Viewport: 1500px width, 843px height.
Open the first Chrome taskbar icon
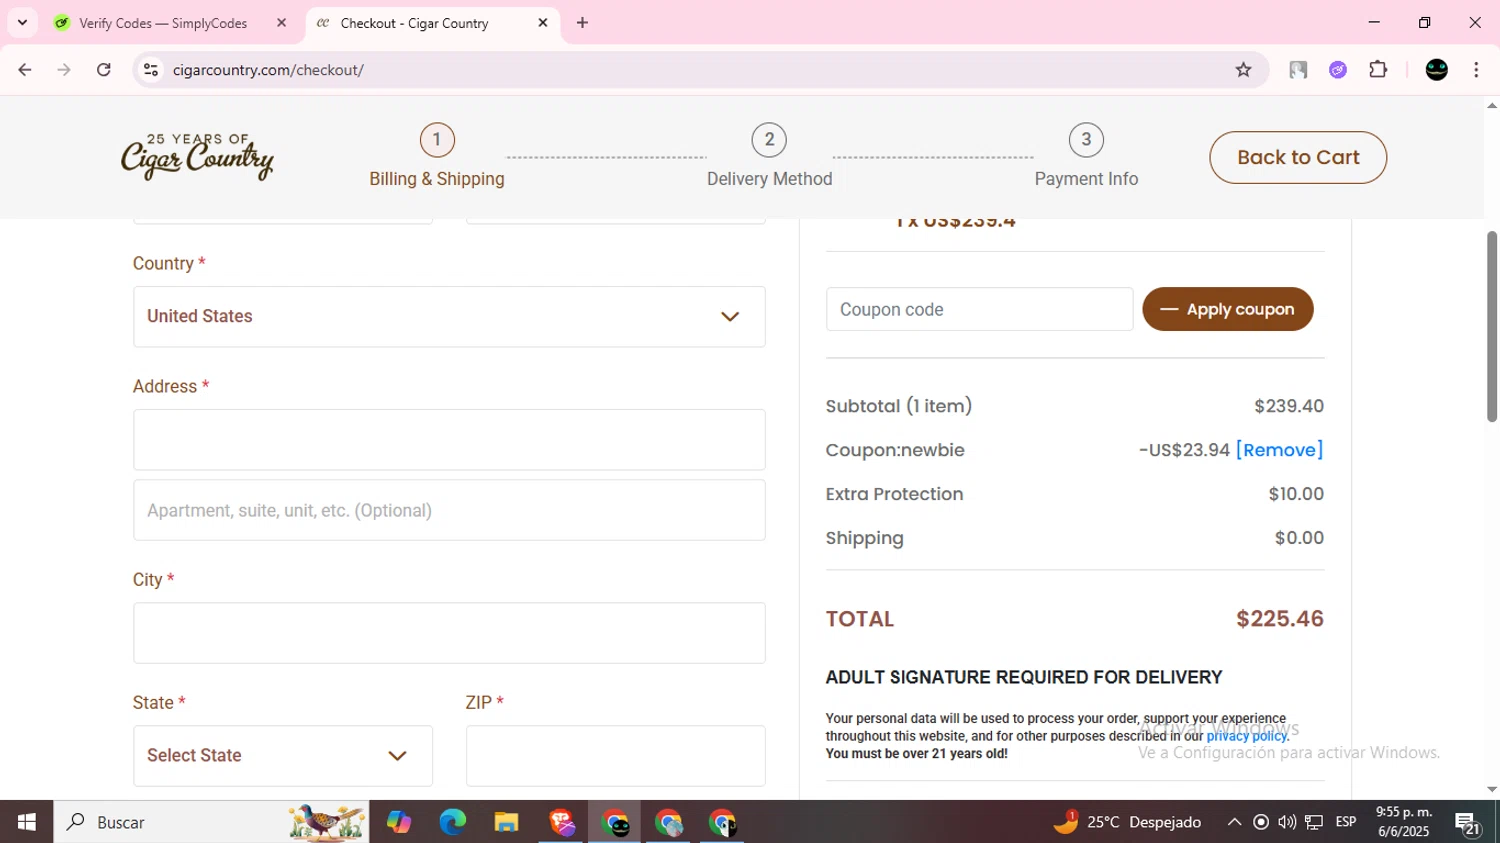pyautogui.click(x=615, y=822)
